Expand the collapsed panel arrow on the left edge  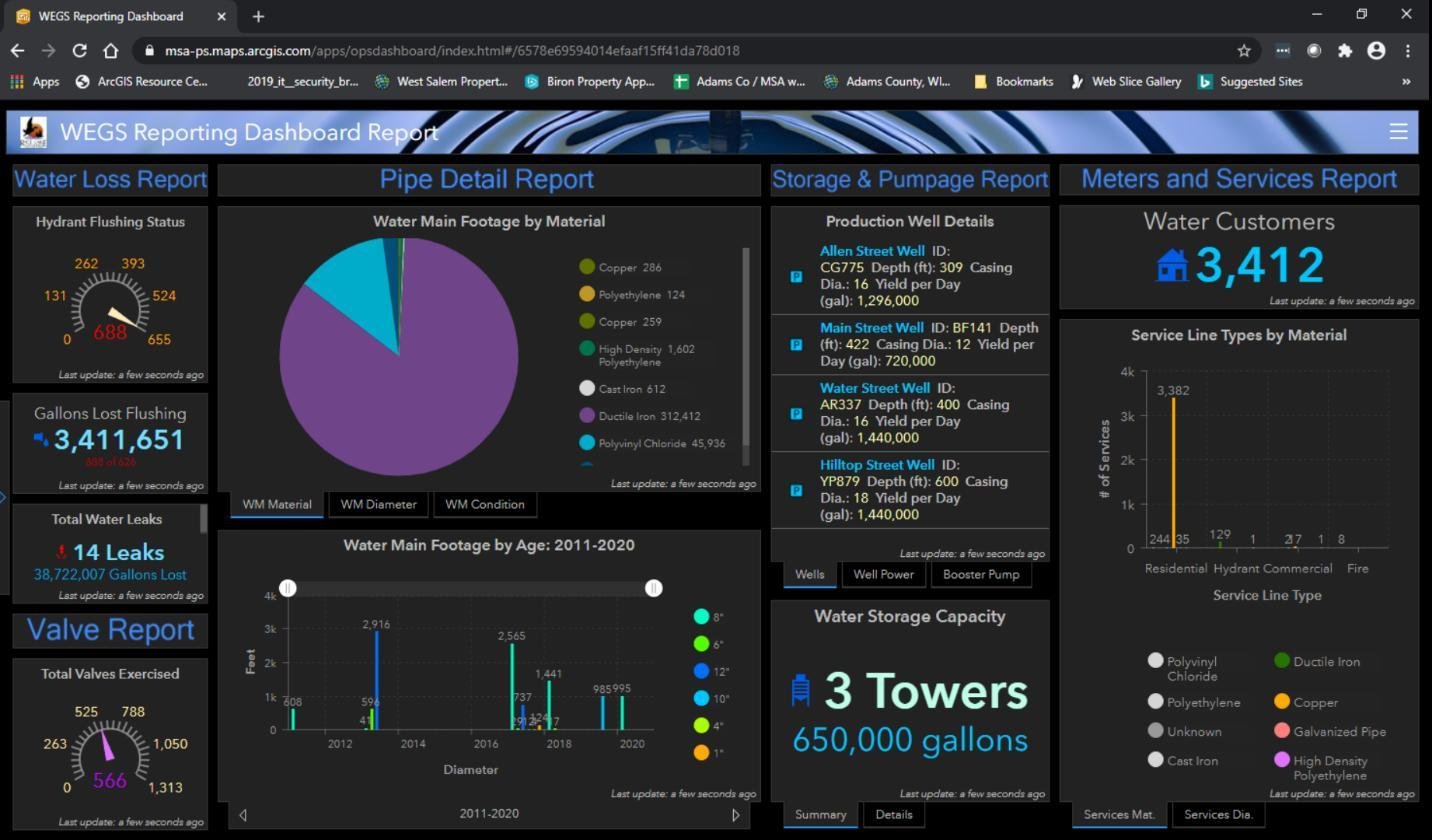[x=4, y=496]
